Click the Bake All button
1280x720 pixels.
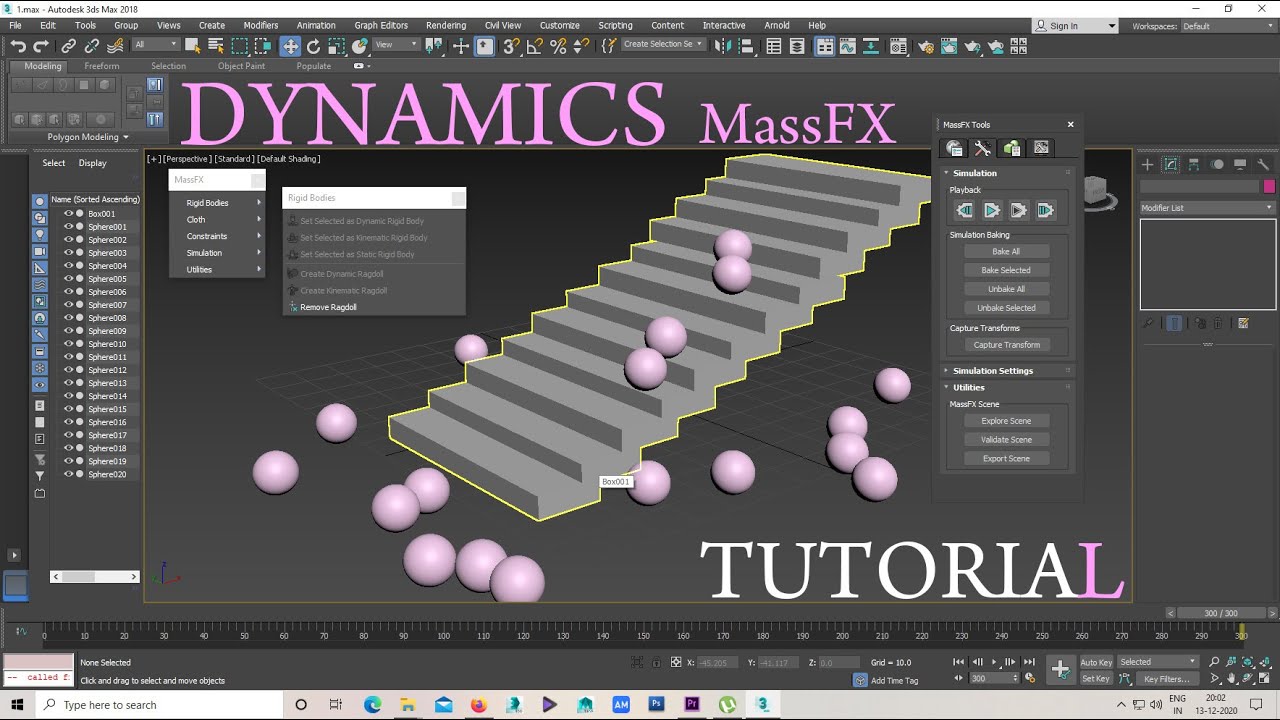tap(1006, 252)
